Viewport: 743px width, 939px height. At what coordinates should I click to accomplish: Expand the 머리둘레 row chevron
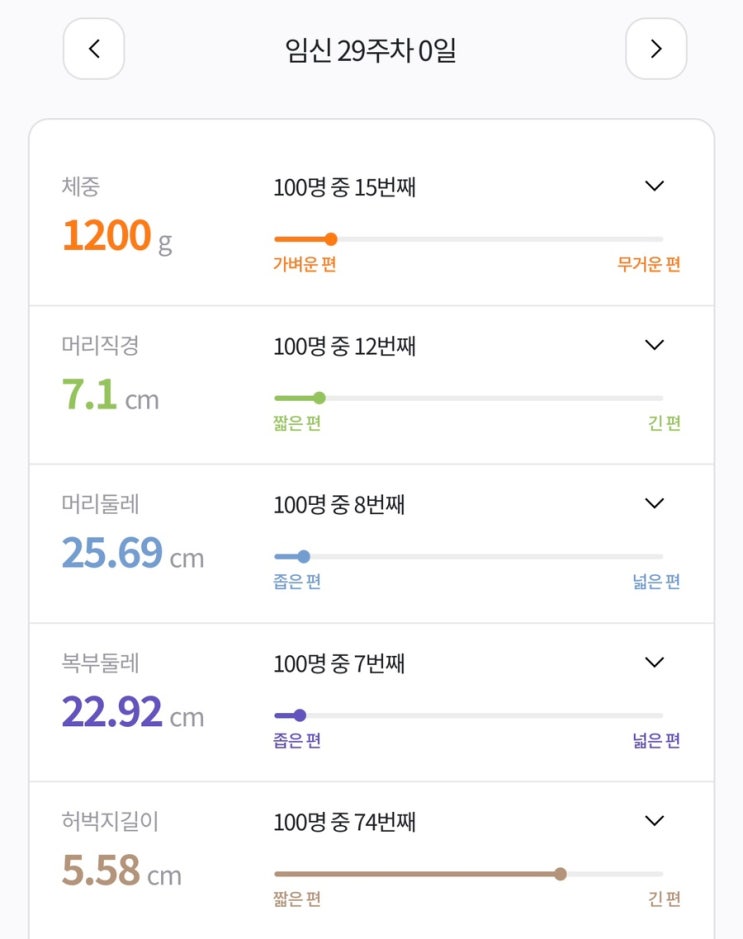pos(654,503)
